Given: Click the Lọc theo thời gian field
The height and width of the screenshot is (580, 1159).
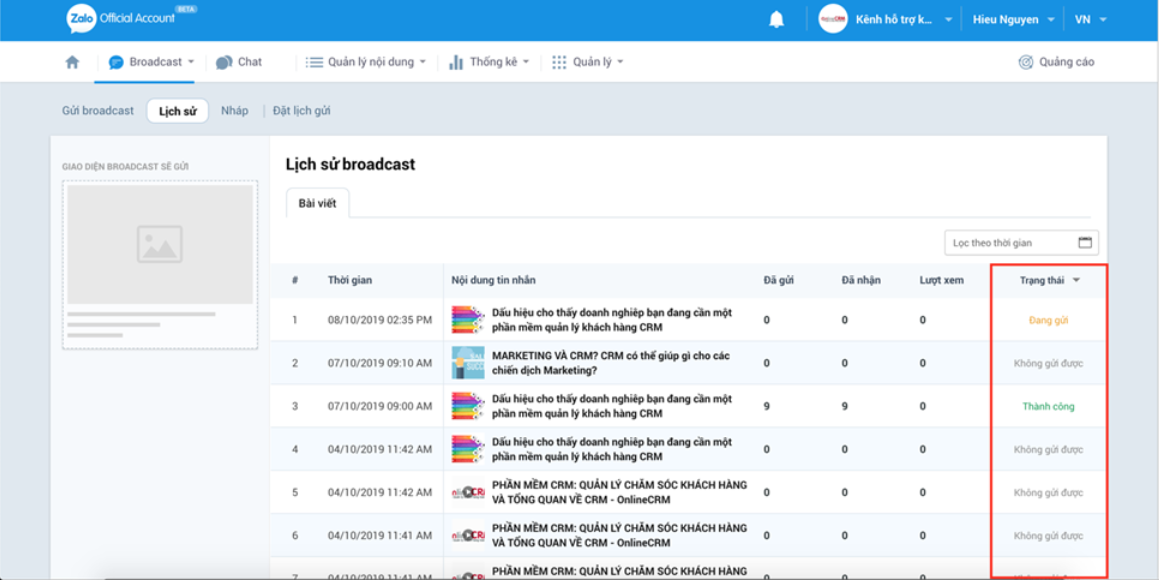Looking at the screenshot, I should 1022,242.
